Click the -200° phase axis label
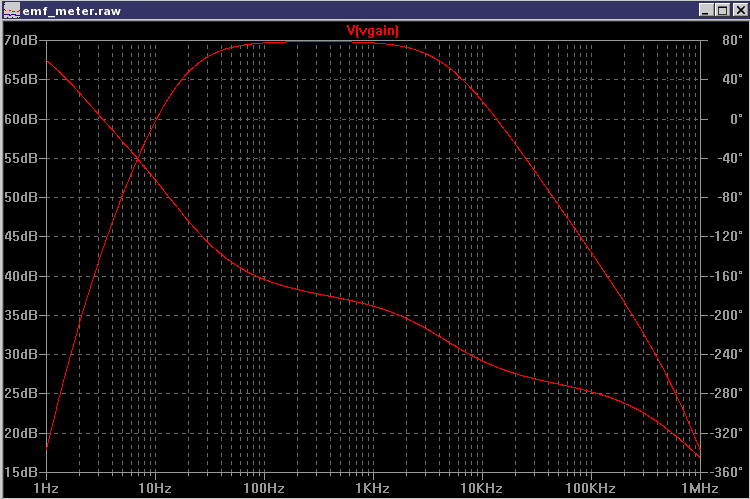This screenshot has height=499, width=750. [727, 315]
